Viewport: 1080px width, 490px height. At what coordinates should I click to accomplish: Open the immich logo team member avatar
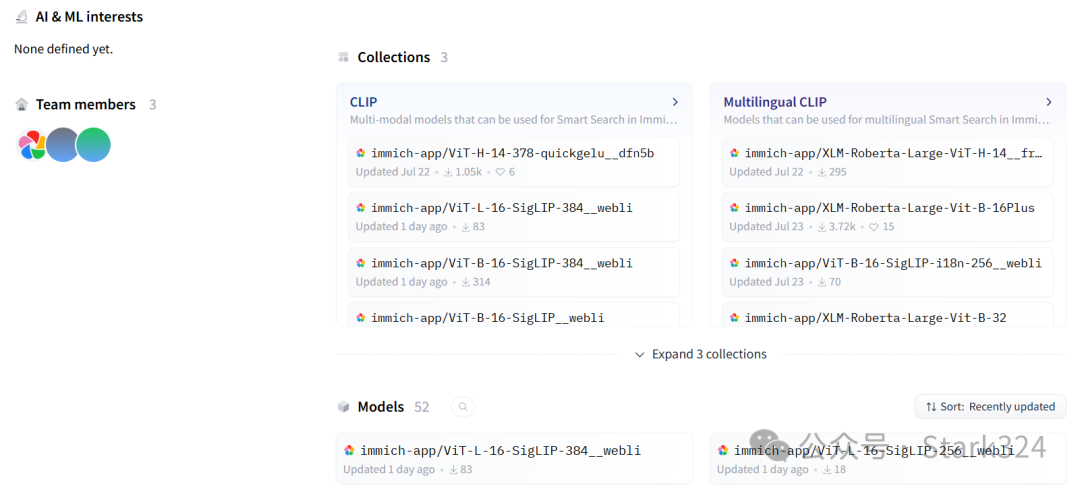[x=32, y=145]
